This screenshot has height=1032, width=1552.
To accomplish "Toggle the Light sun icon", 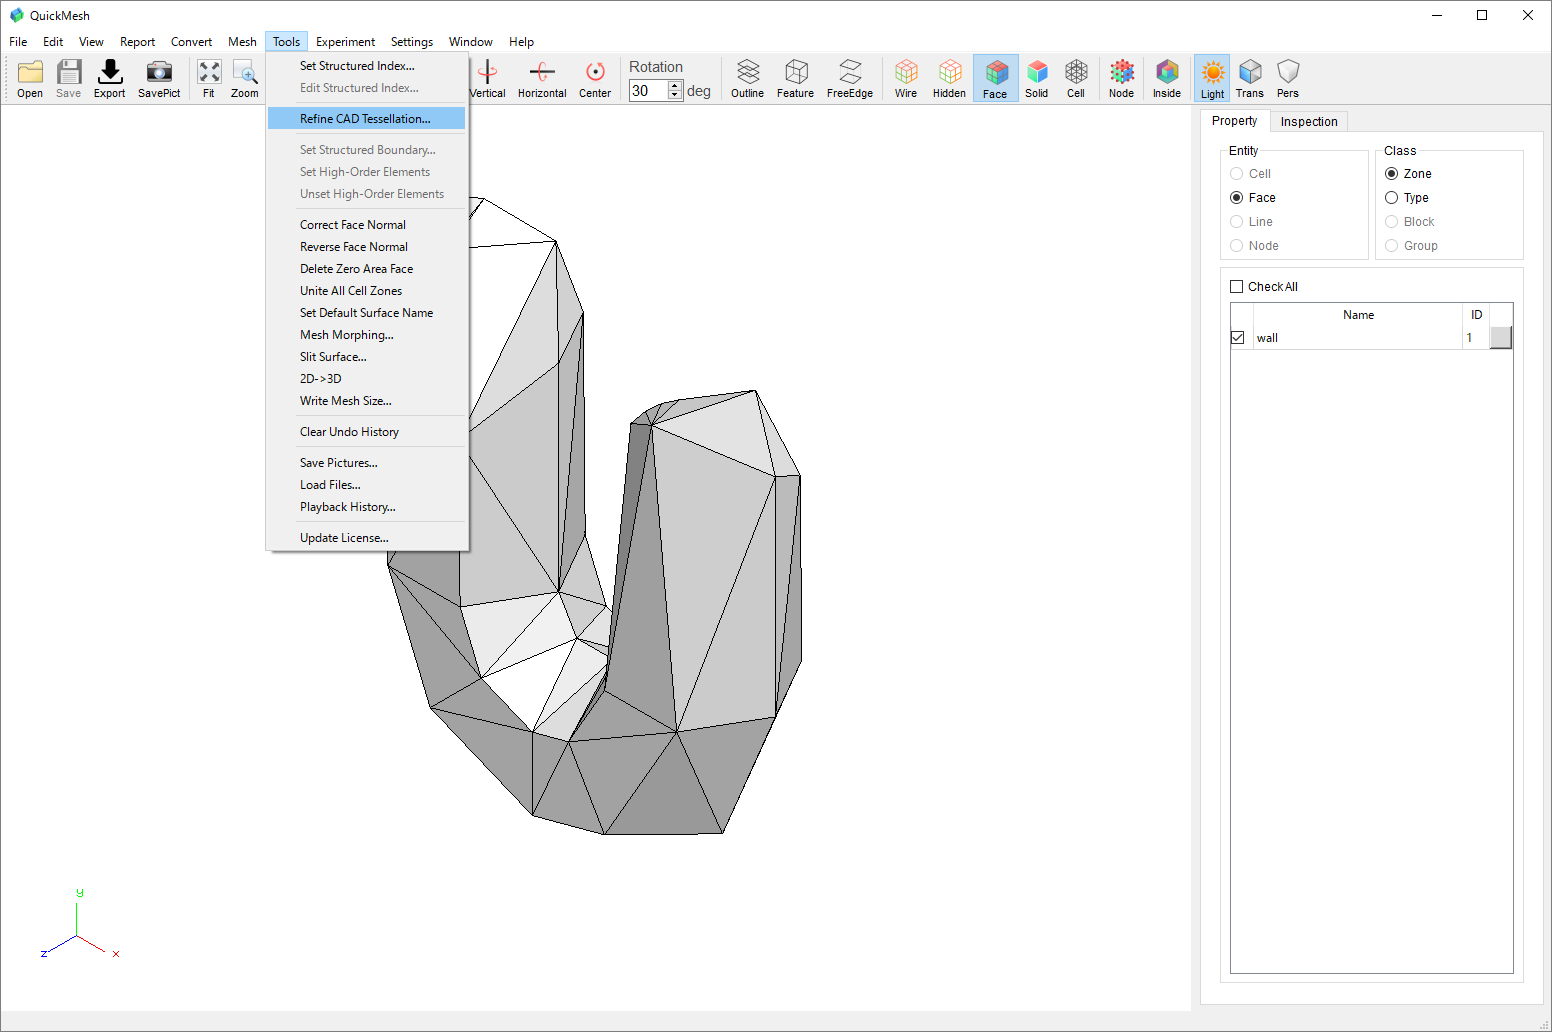I will (1212, 78).
